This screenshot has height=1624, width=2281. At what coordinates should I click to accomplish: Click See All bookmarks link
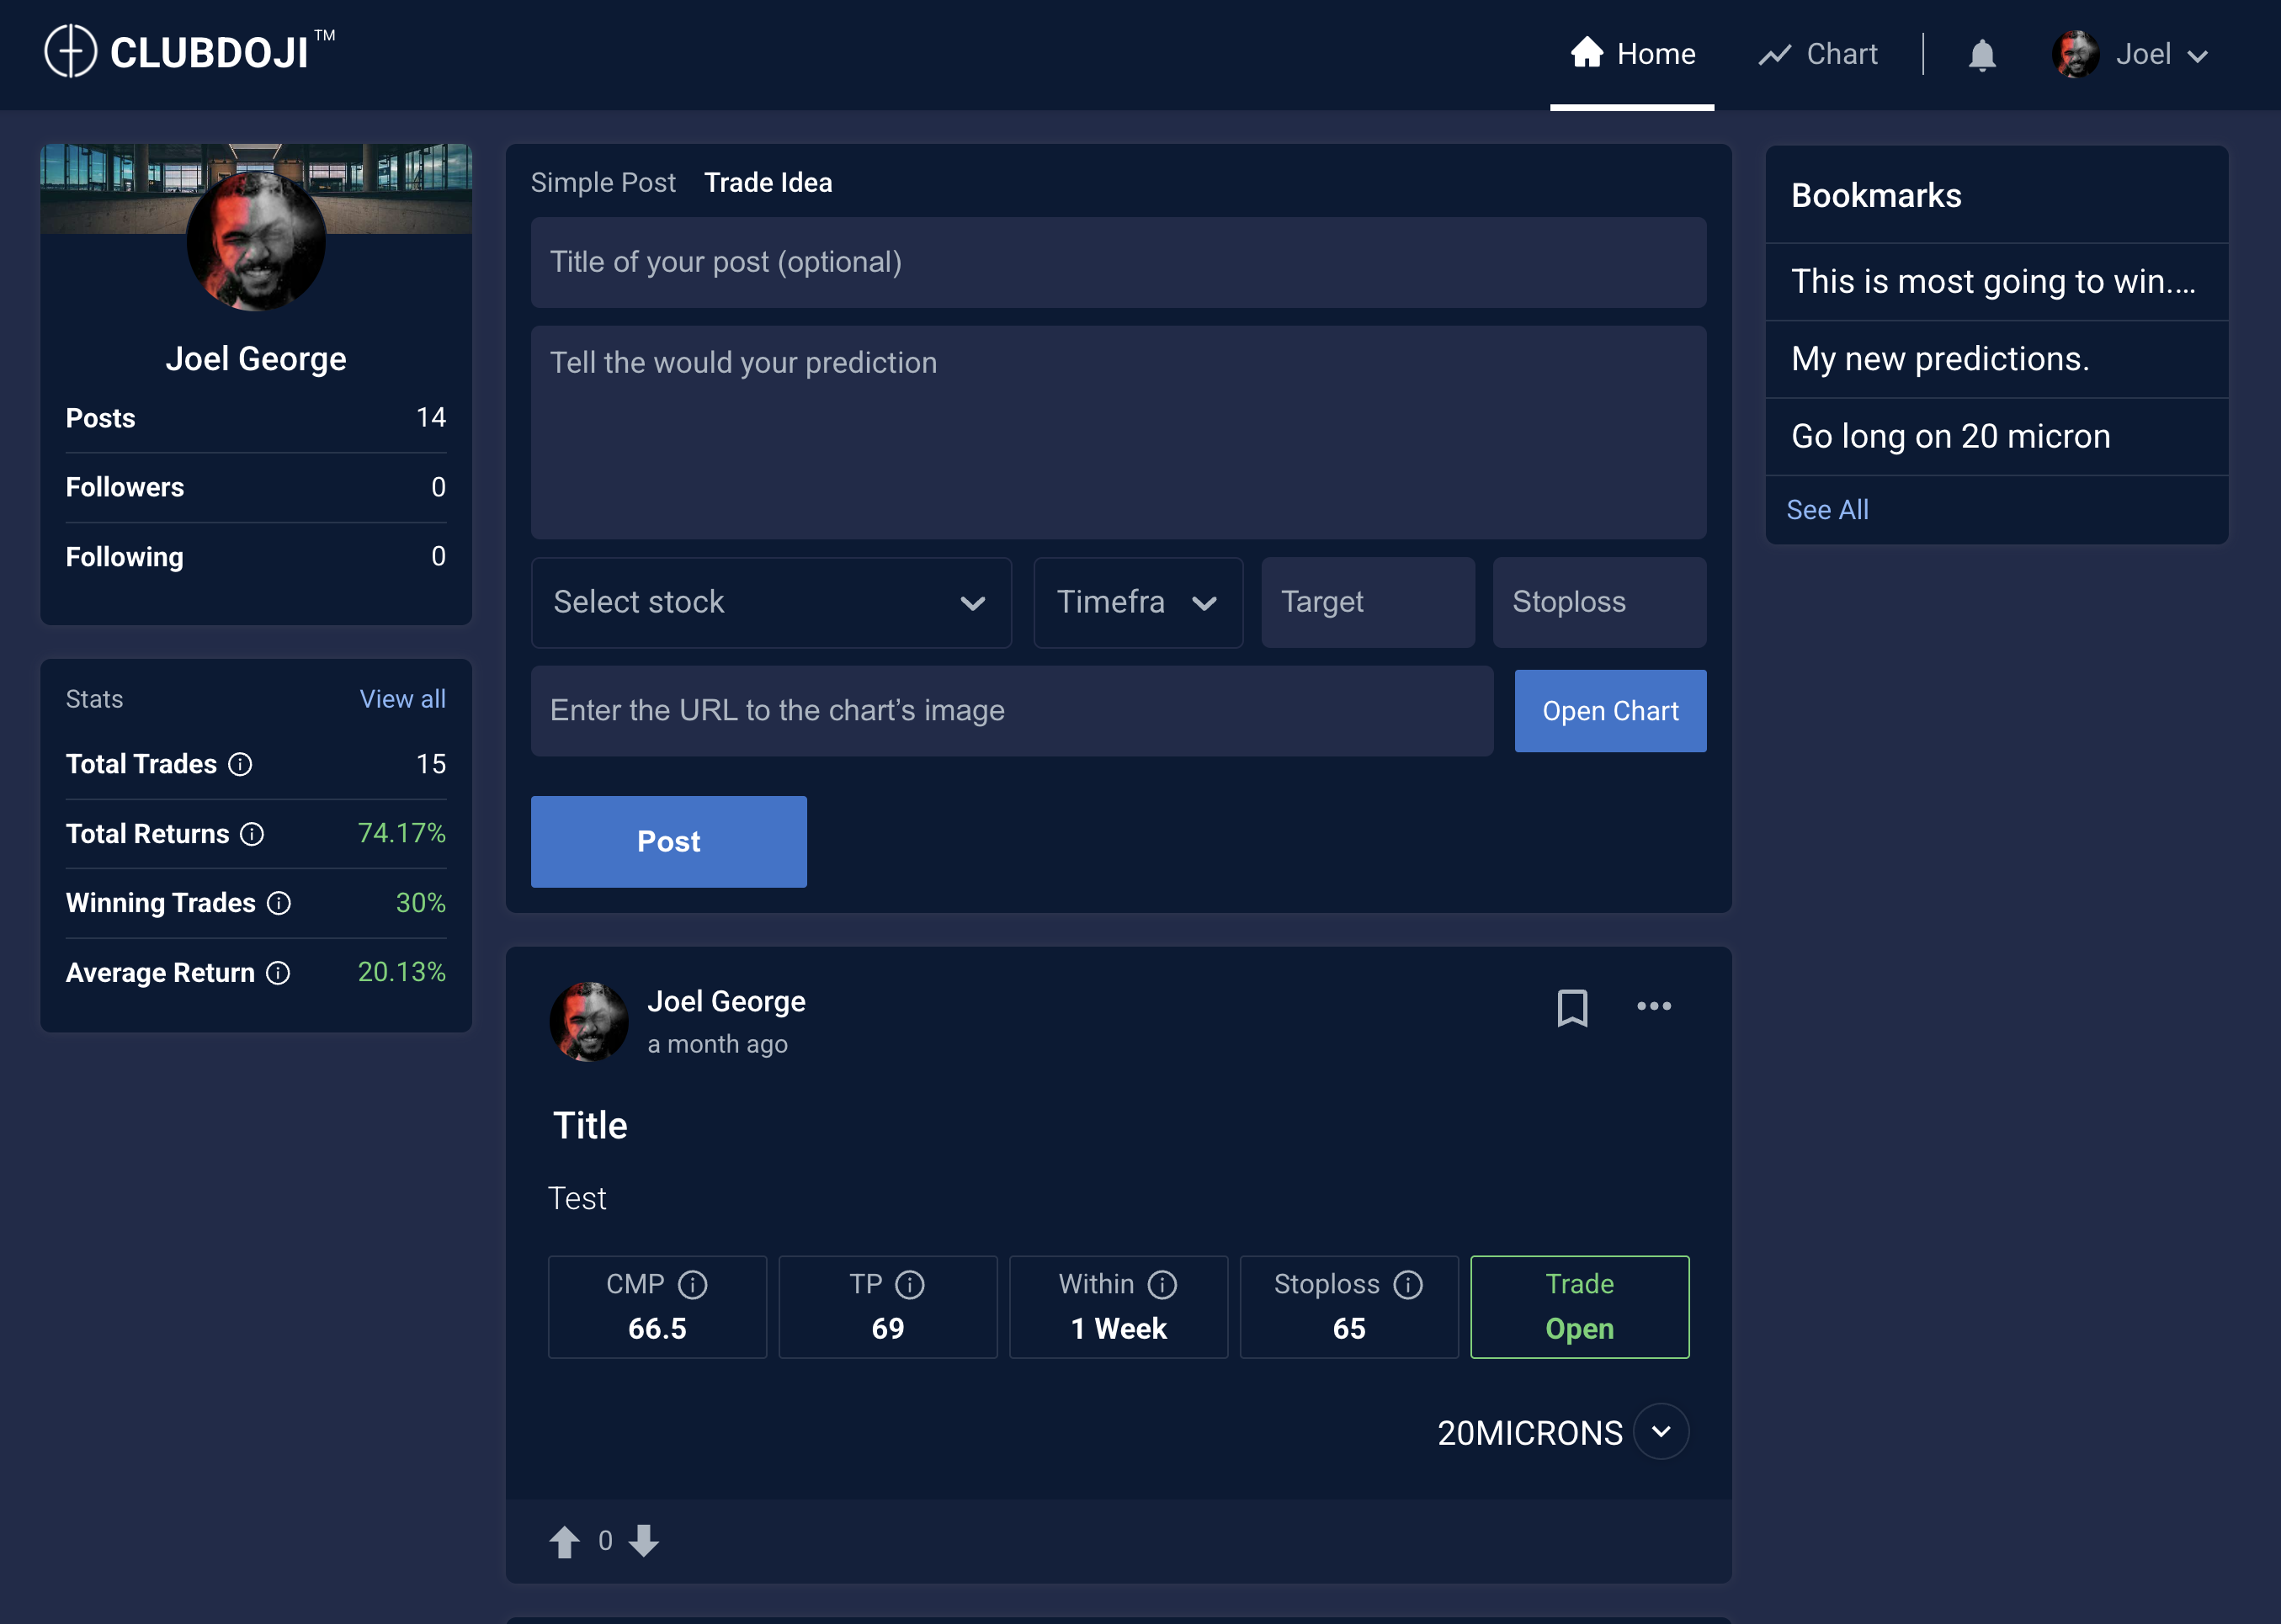pyautogui.click(x=1827, y=510)
